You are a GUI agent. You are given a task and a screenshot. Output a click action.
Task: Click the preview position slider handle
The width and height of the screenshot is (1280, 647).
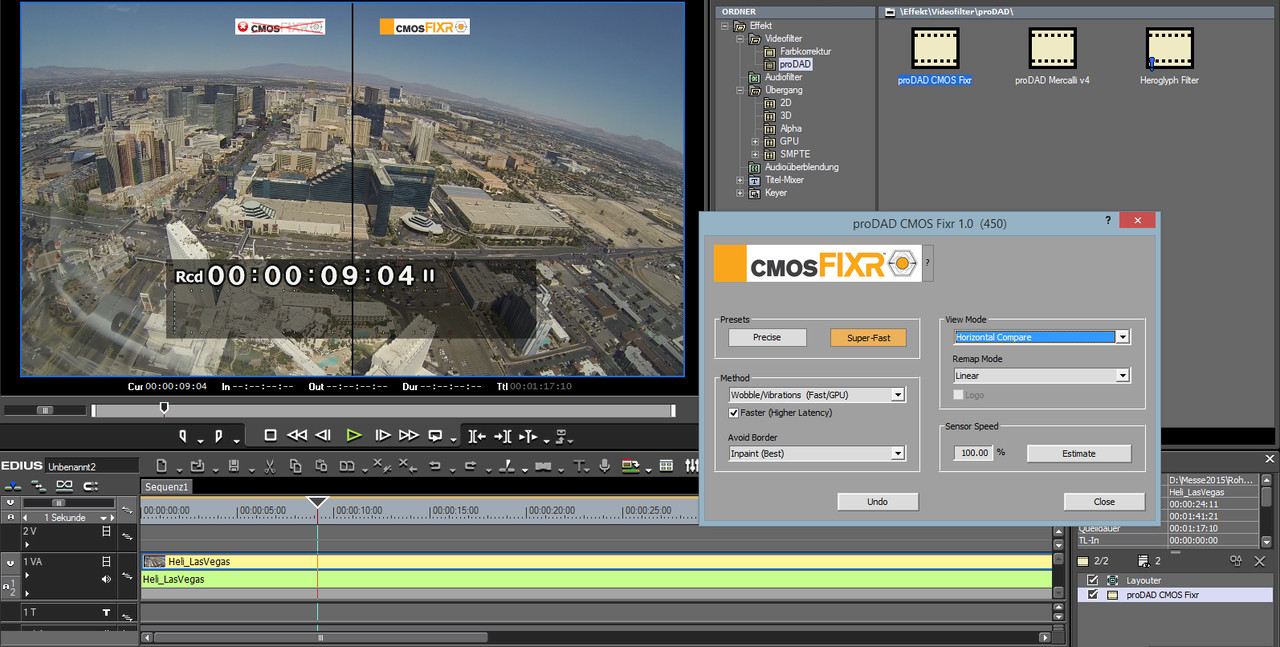tap(164, 408)
